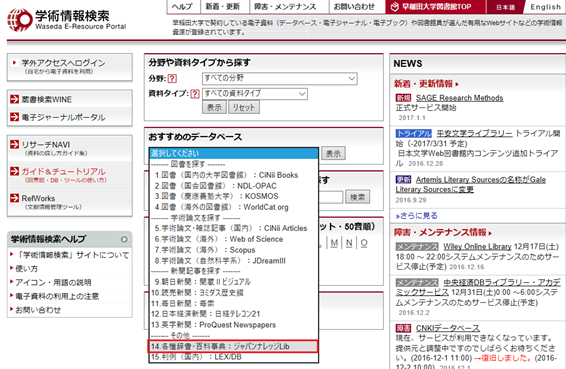Open アイコン・用語の説明 help link
This screenshot has width=566, height=369.
pyautogui.click(x=53, y=282)
